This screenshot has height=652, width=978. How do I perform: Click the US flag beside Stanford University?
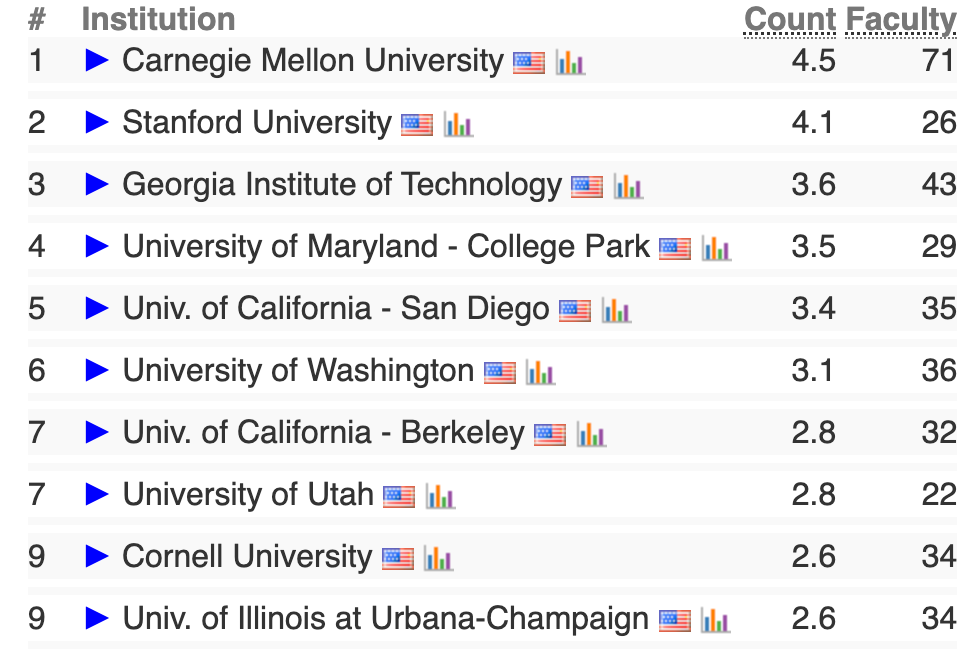point(417,125)
